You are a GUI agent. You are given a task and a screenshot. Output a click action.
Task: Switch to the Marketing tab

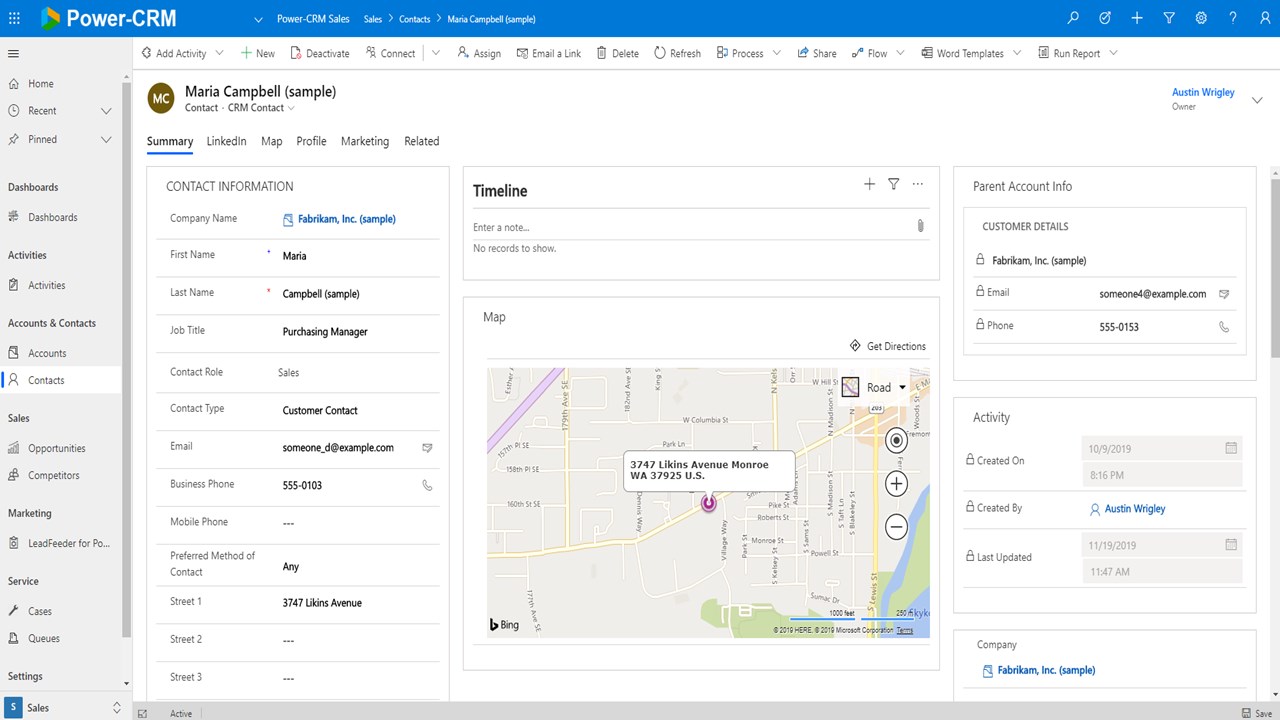[365, 141]
